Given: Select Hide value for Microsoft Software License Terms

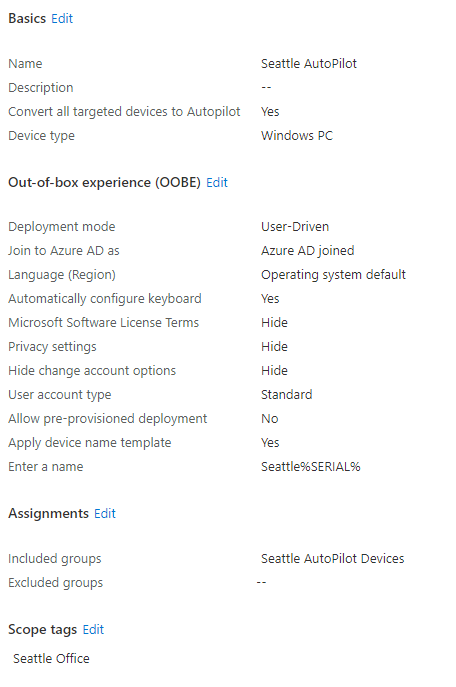Looking at the screenshot, I should pyautogui.click(x=274, y=322).
